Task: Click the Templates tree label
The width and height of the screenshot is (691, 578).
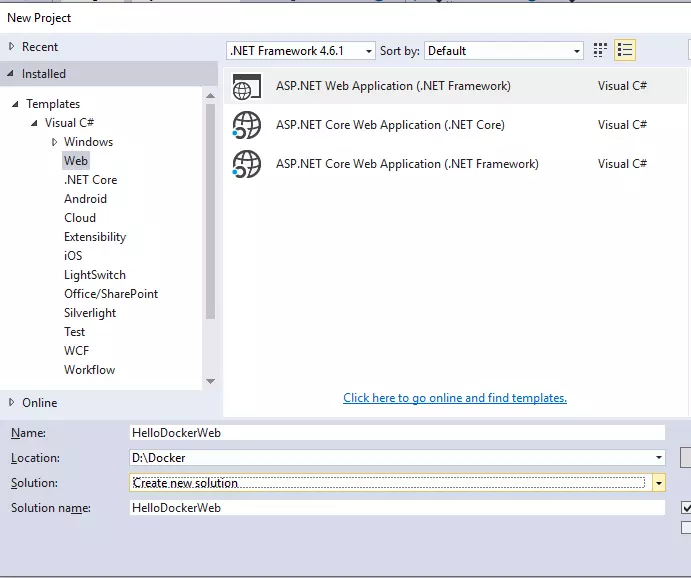Action: [x=53, y=104]
